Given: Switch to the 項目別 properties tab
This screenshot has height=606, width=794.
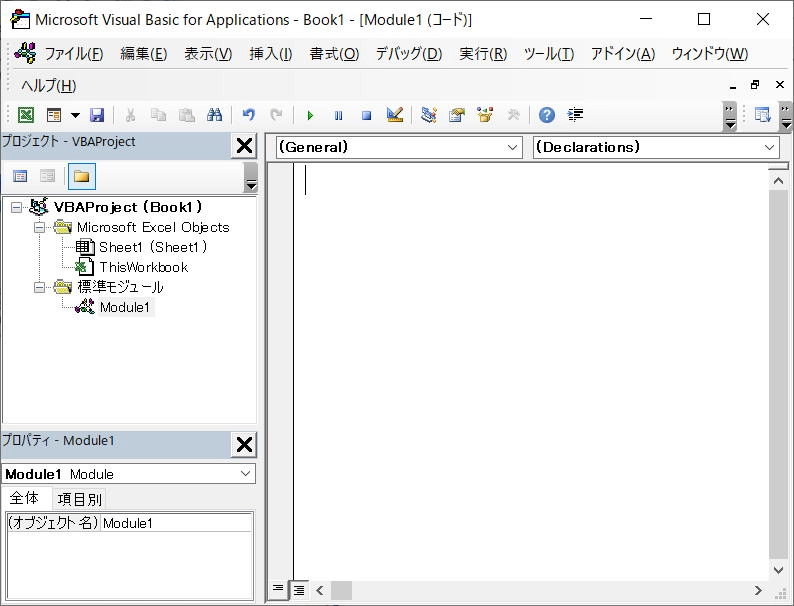Looking at the screenshot, I should 80,499.
